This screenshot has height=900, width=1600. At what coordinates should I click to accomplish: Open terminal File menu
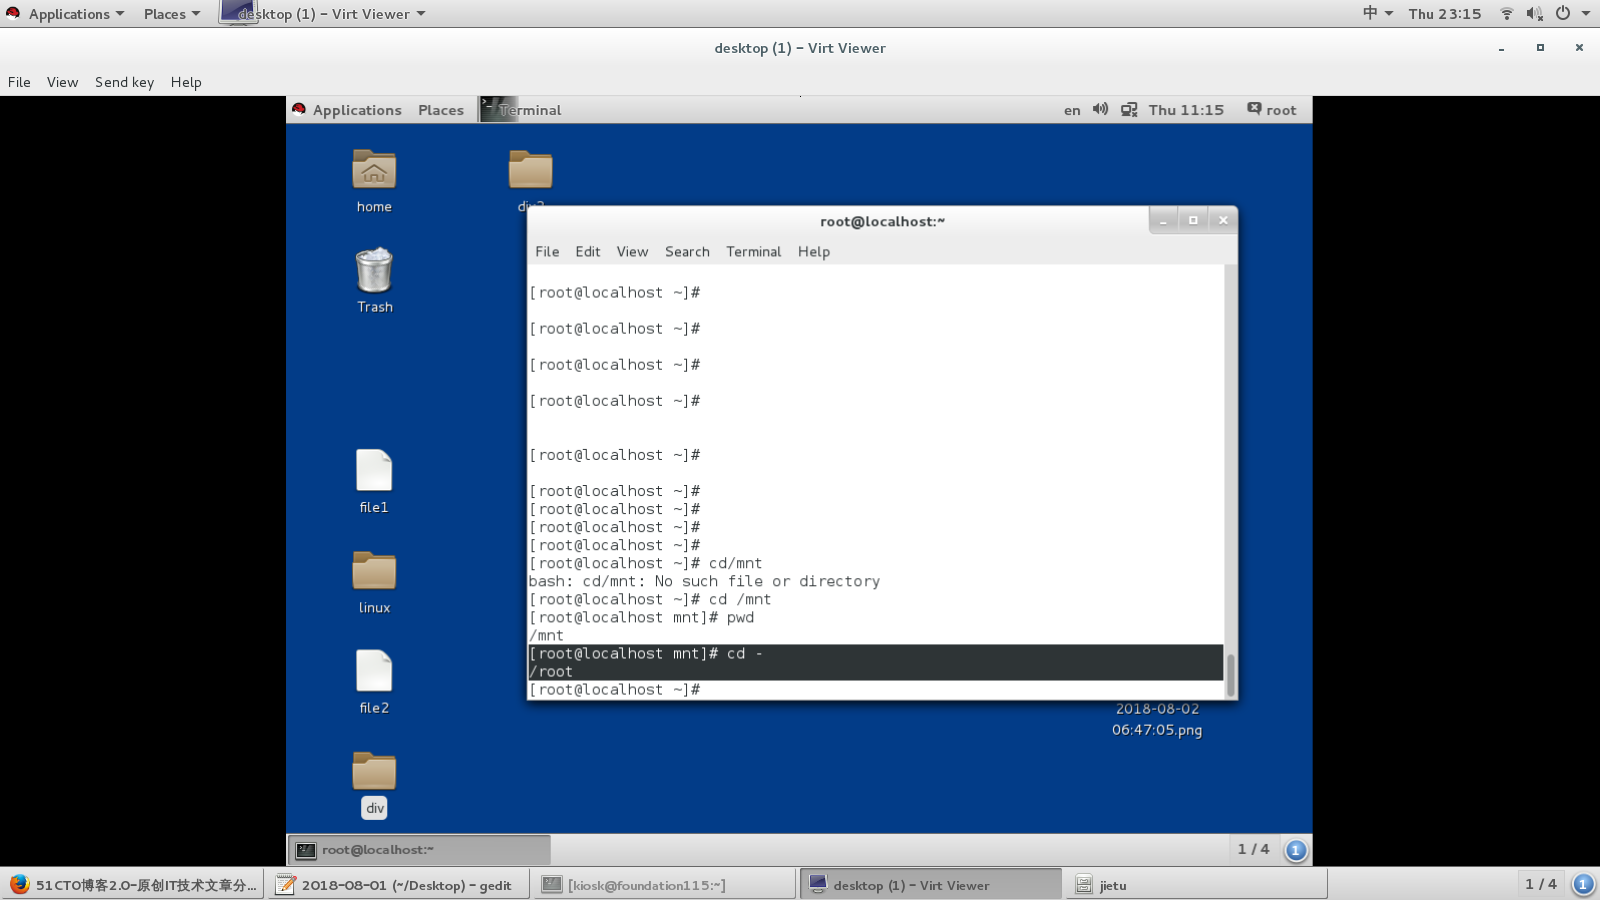pyautogui.click(x=547, y=252)
